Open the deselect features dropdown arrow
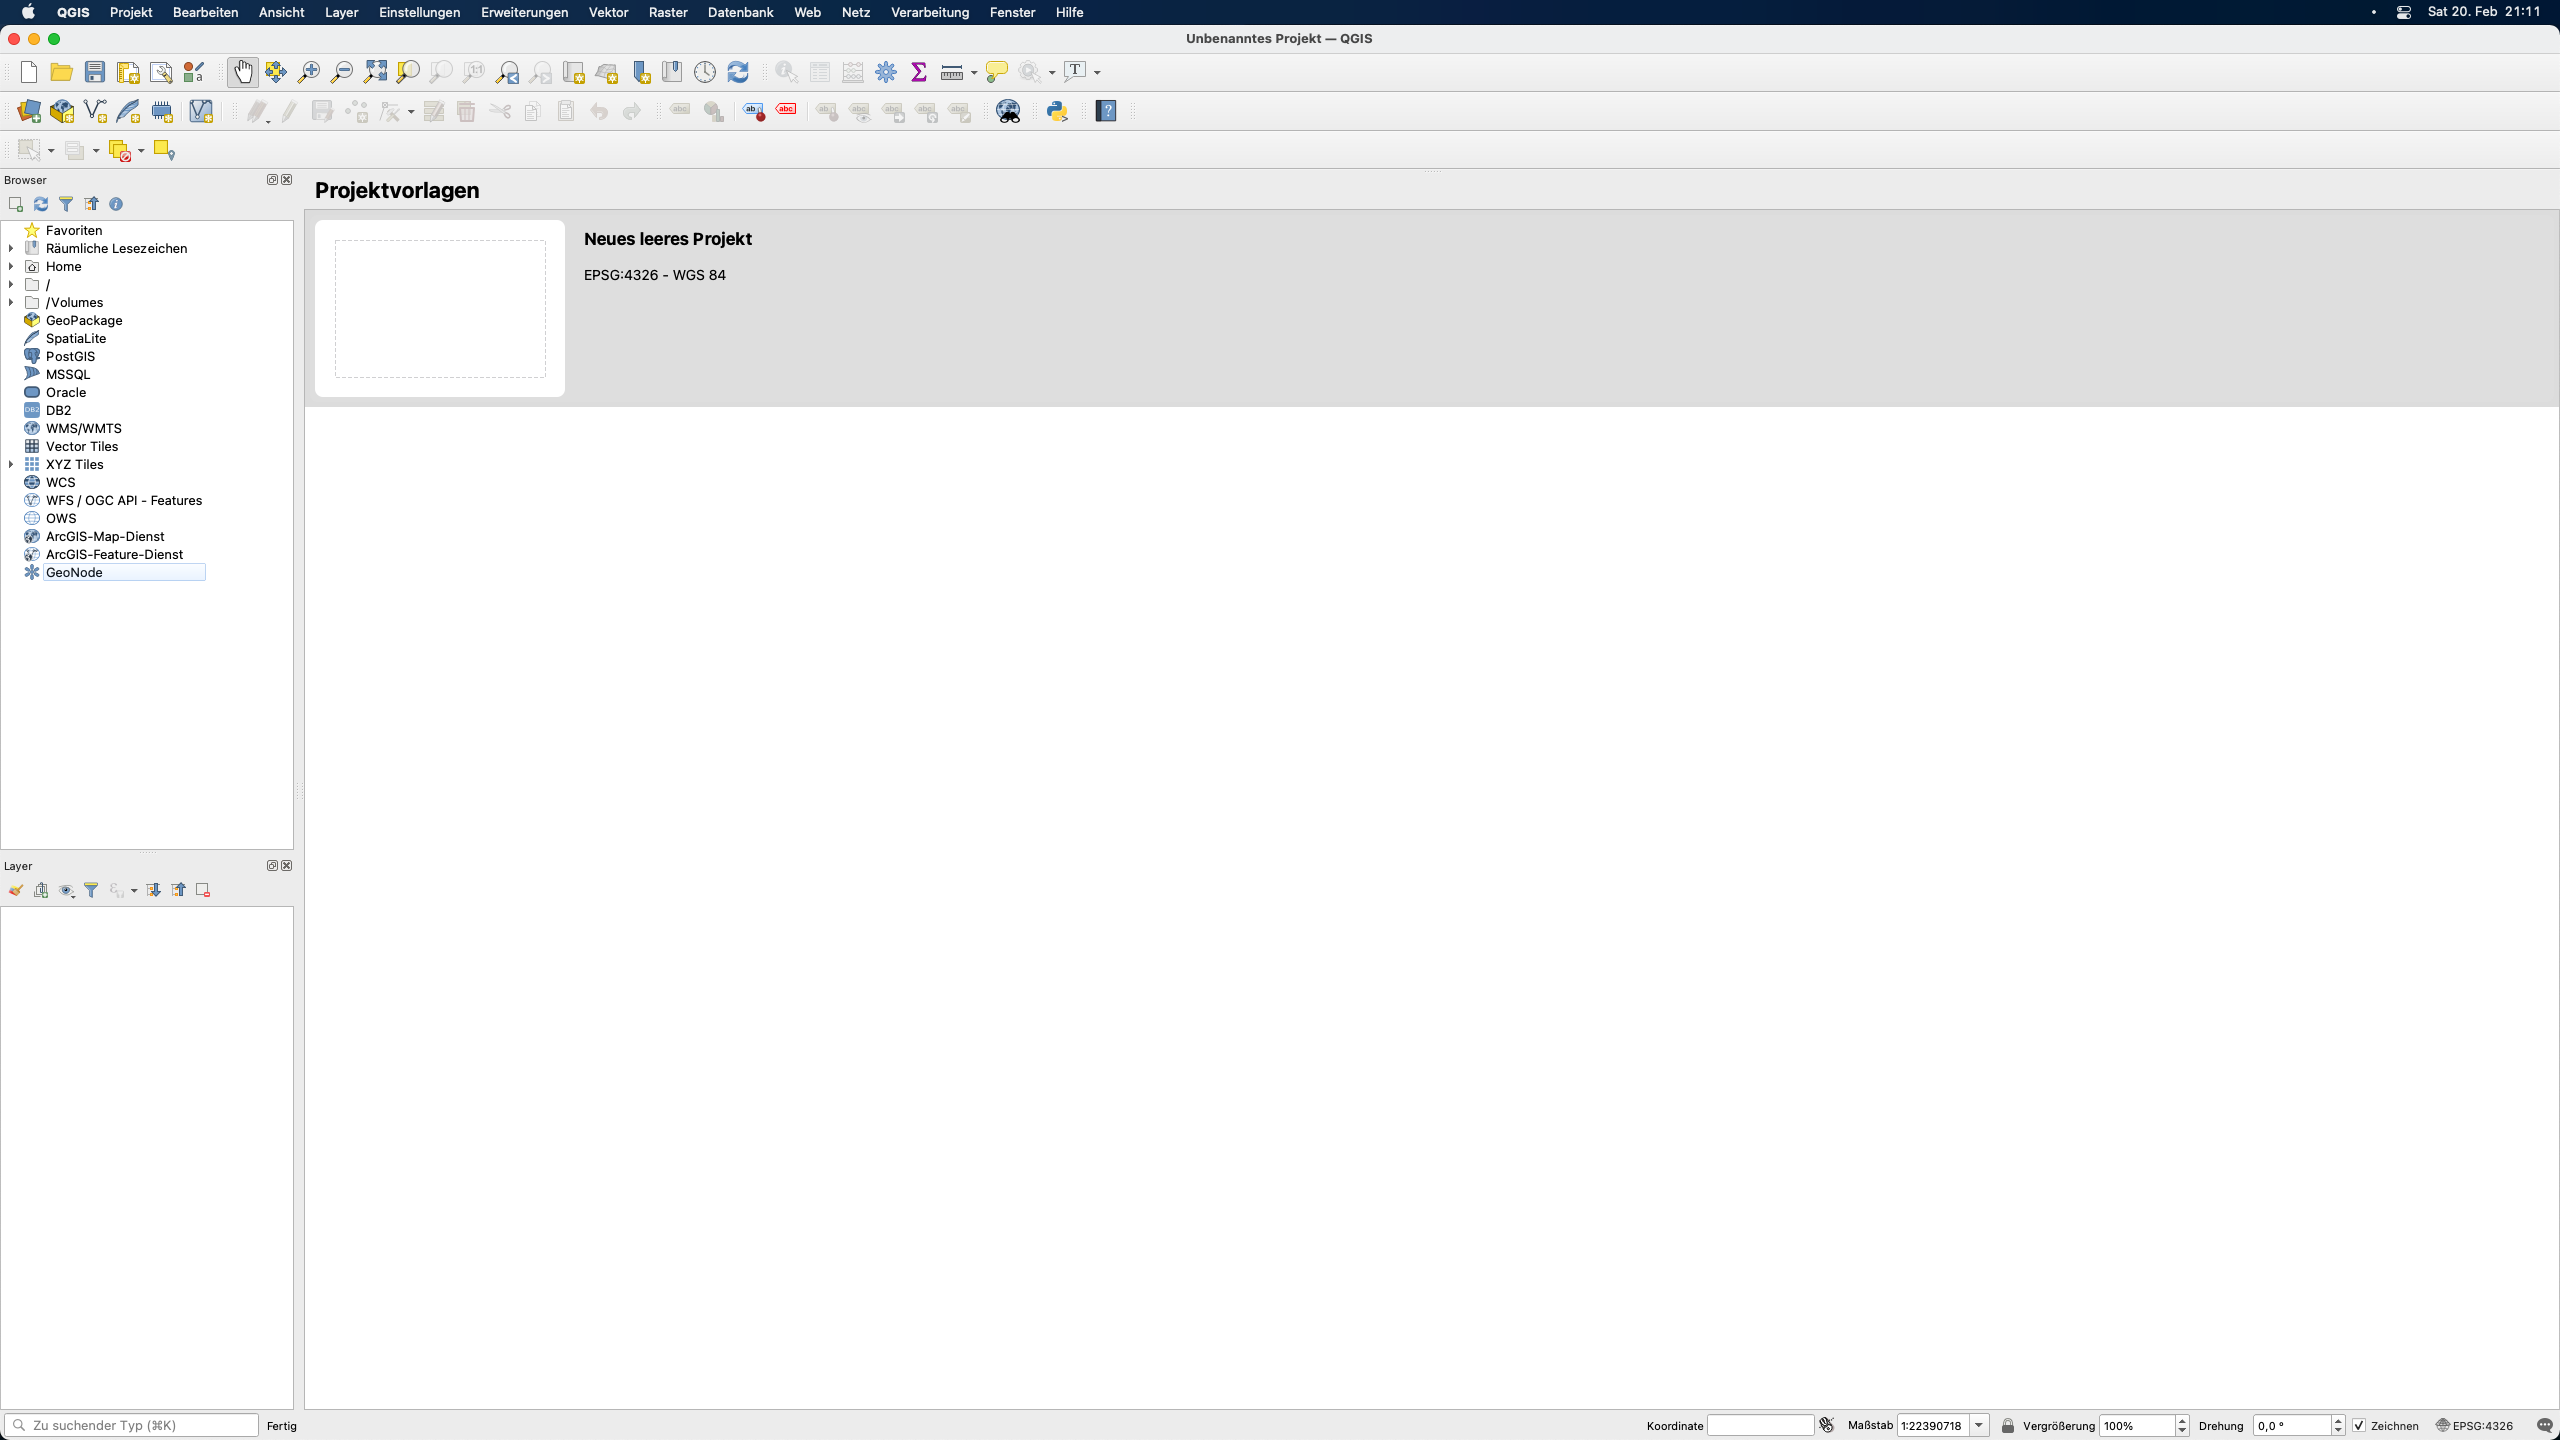 pyautogui.click(x=141, y=150)
